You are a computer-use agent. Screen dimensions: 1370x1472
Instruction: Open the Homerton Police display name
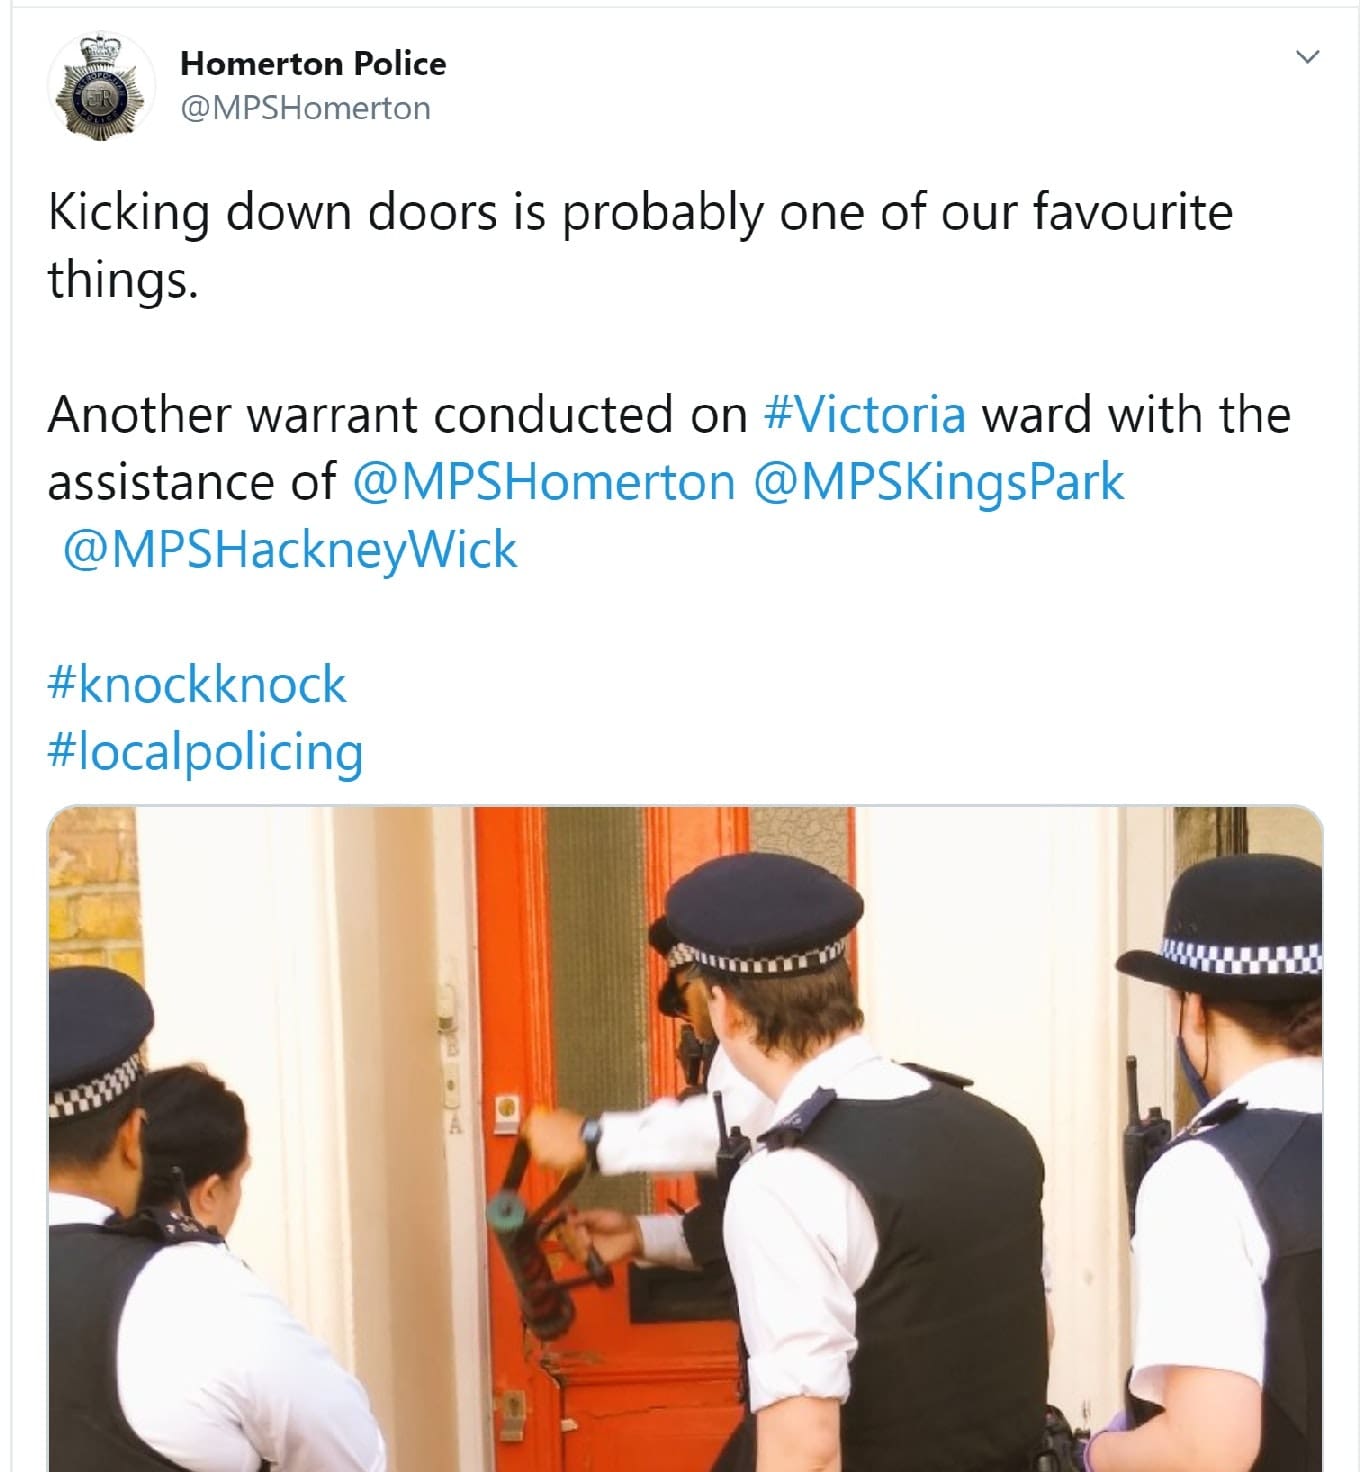(x=313, y=63)
